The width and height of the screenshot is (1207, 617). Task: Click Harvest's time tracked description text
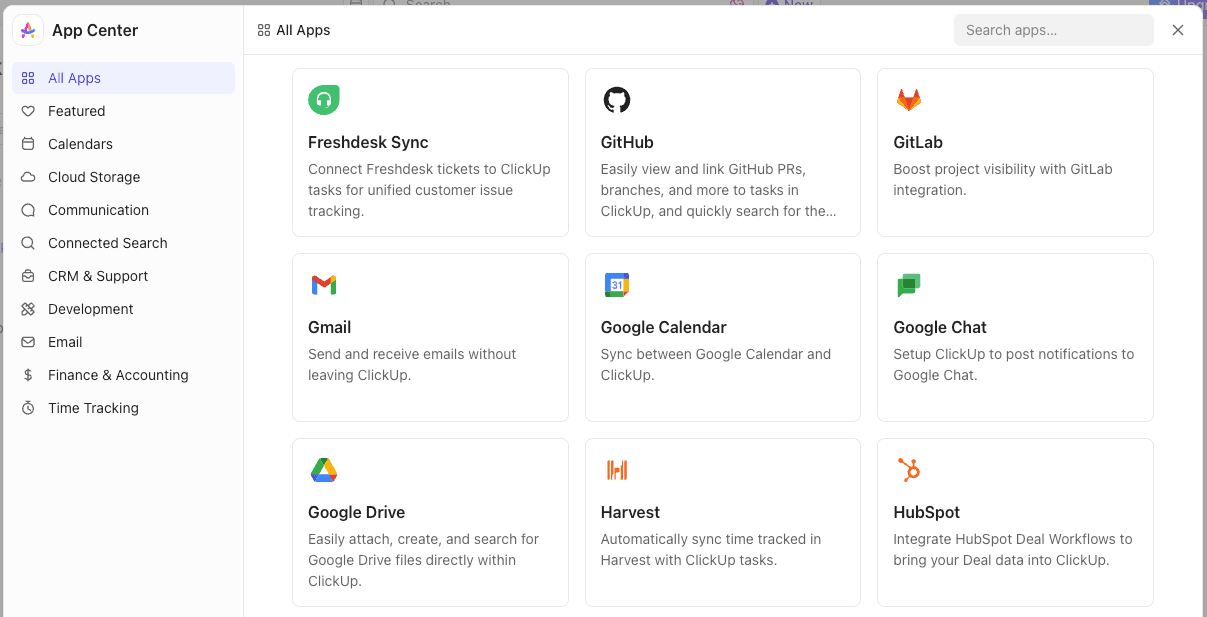point(711,549)
